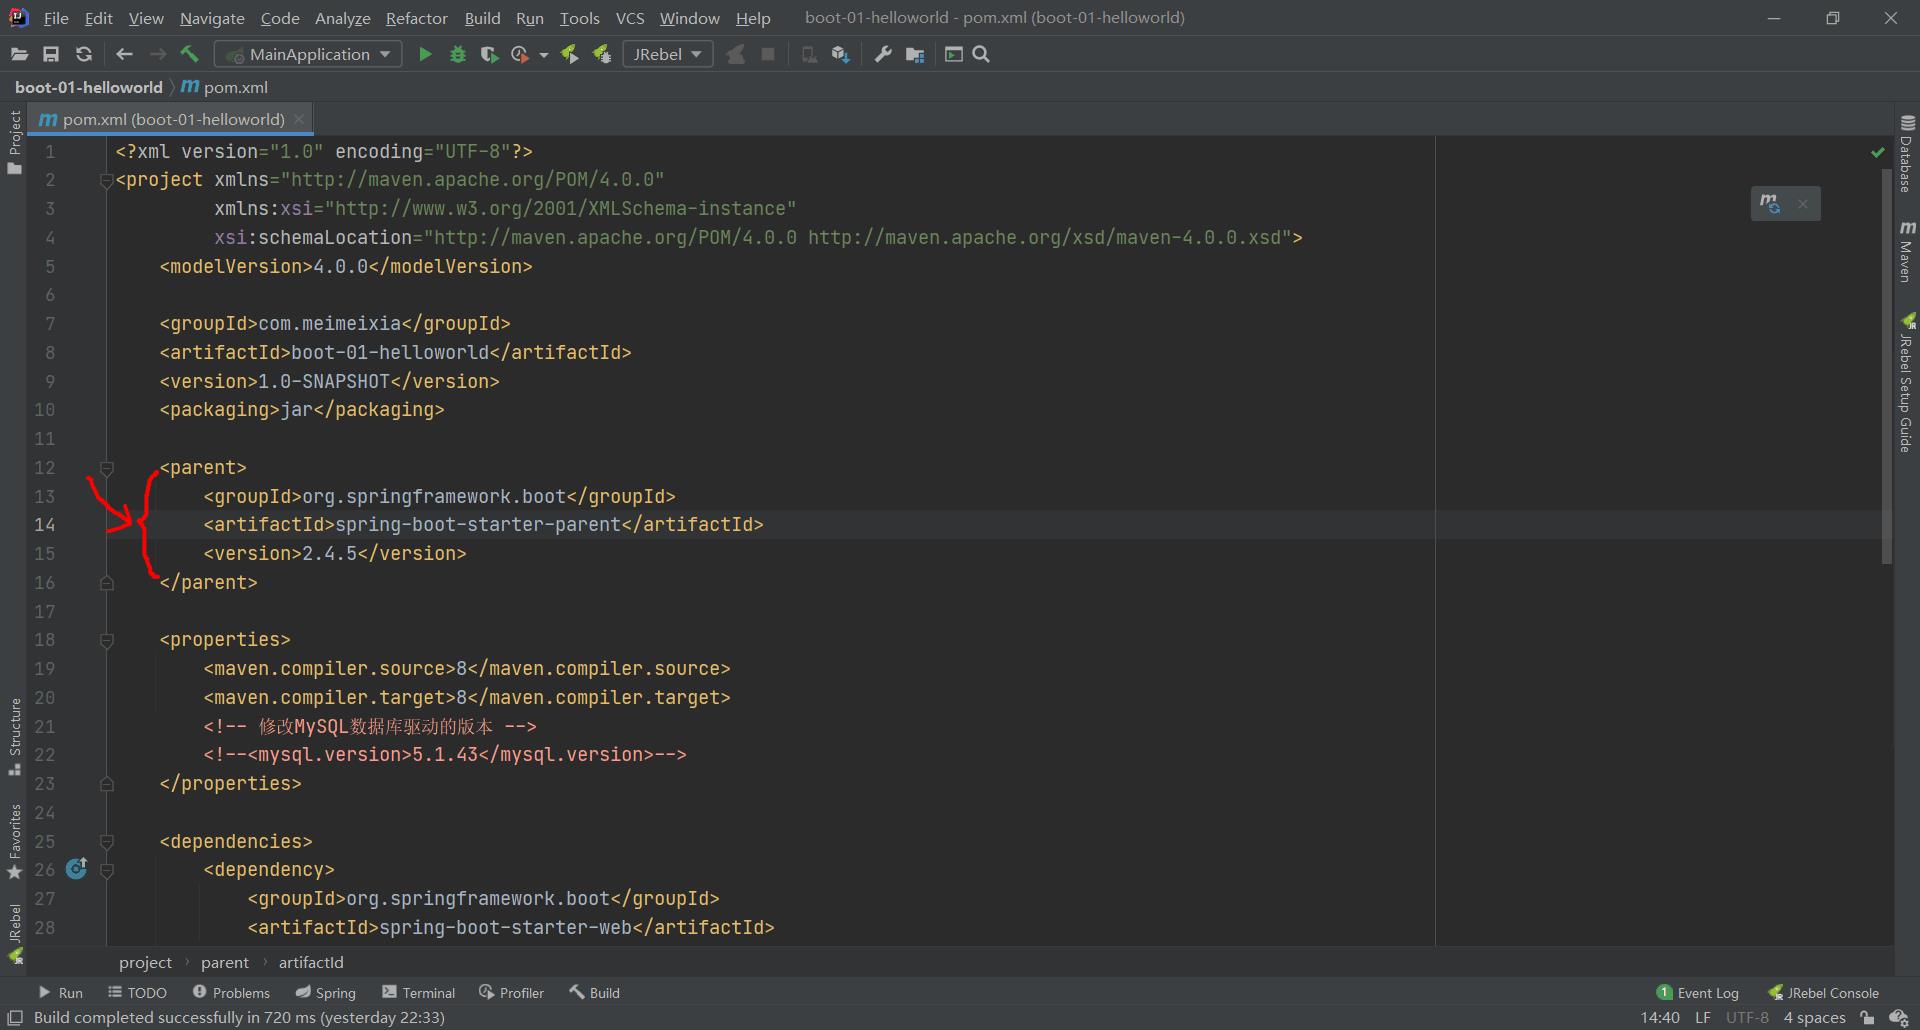The height and width of the screenshot is (1030, 1920).
Task: Open Project Structure folder icon
Action: [x=914, y=54]
